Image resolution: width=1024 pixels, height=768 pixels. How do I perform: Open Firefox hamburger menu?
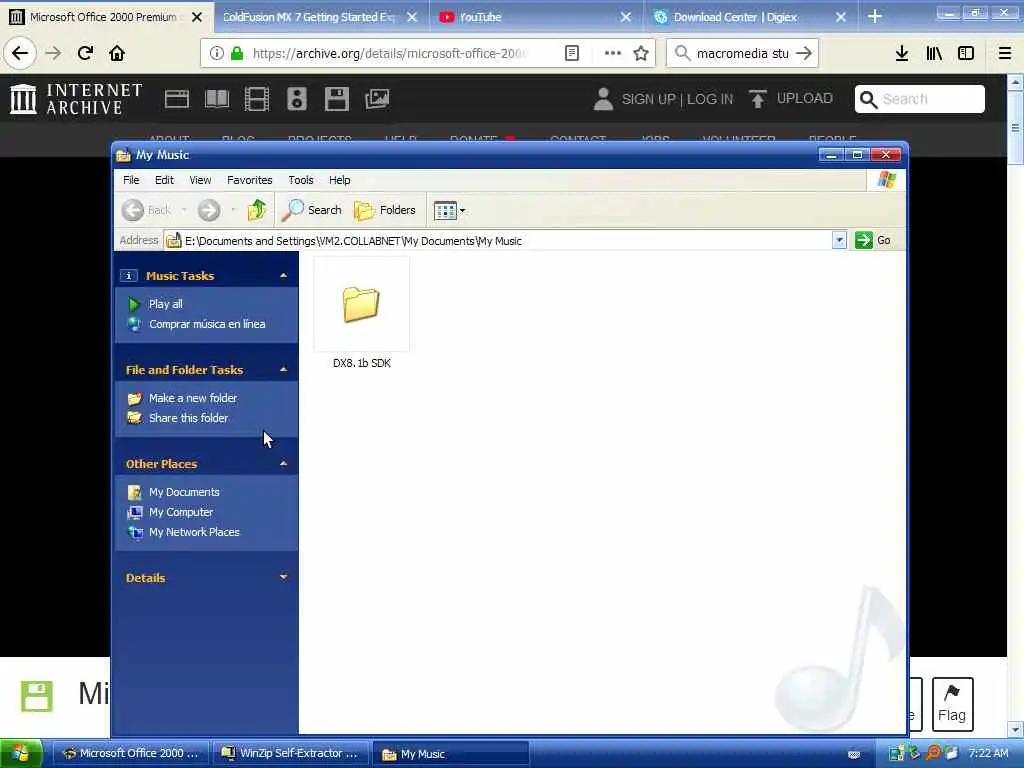[1005, 53]
